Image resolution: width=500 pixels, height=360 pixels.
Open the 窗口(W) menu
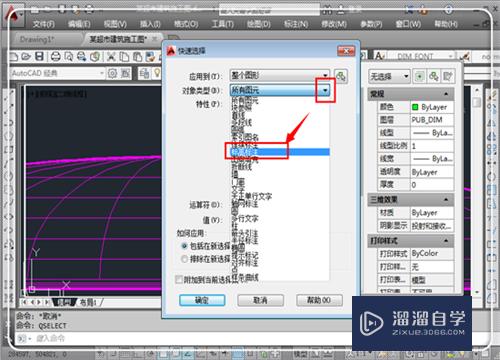pyautogui.click(x=408, y=24)
